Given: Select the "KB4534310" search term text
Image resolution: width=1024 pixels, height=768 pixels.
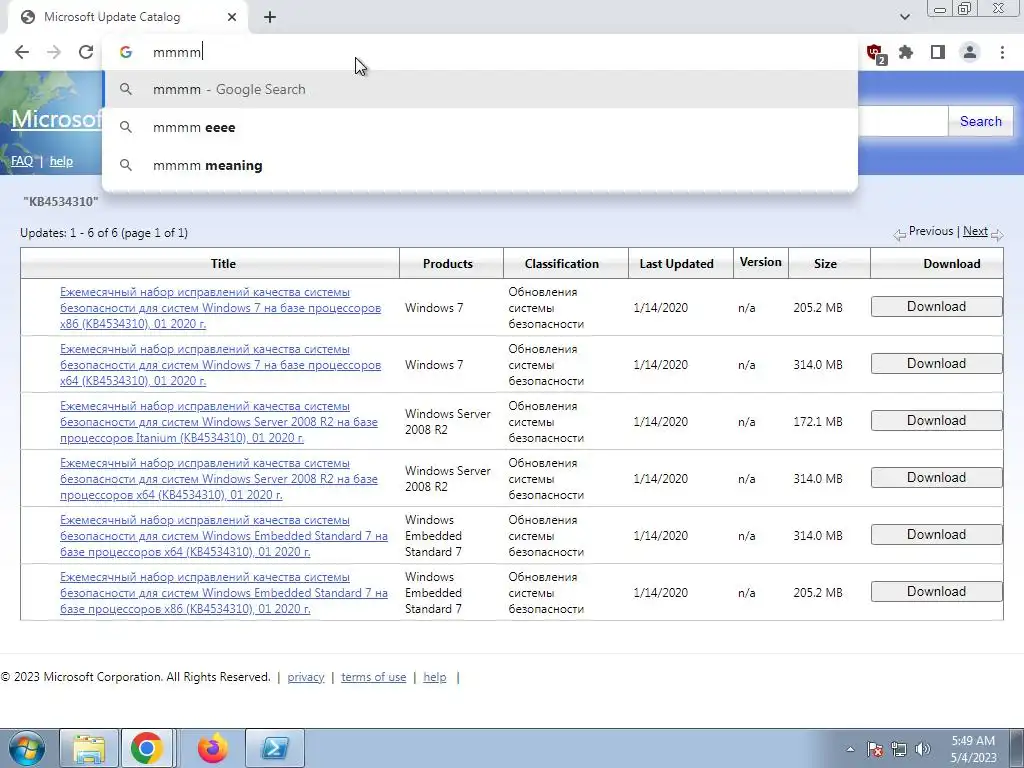Looking at the screenshot, I should [61, 202].
